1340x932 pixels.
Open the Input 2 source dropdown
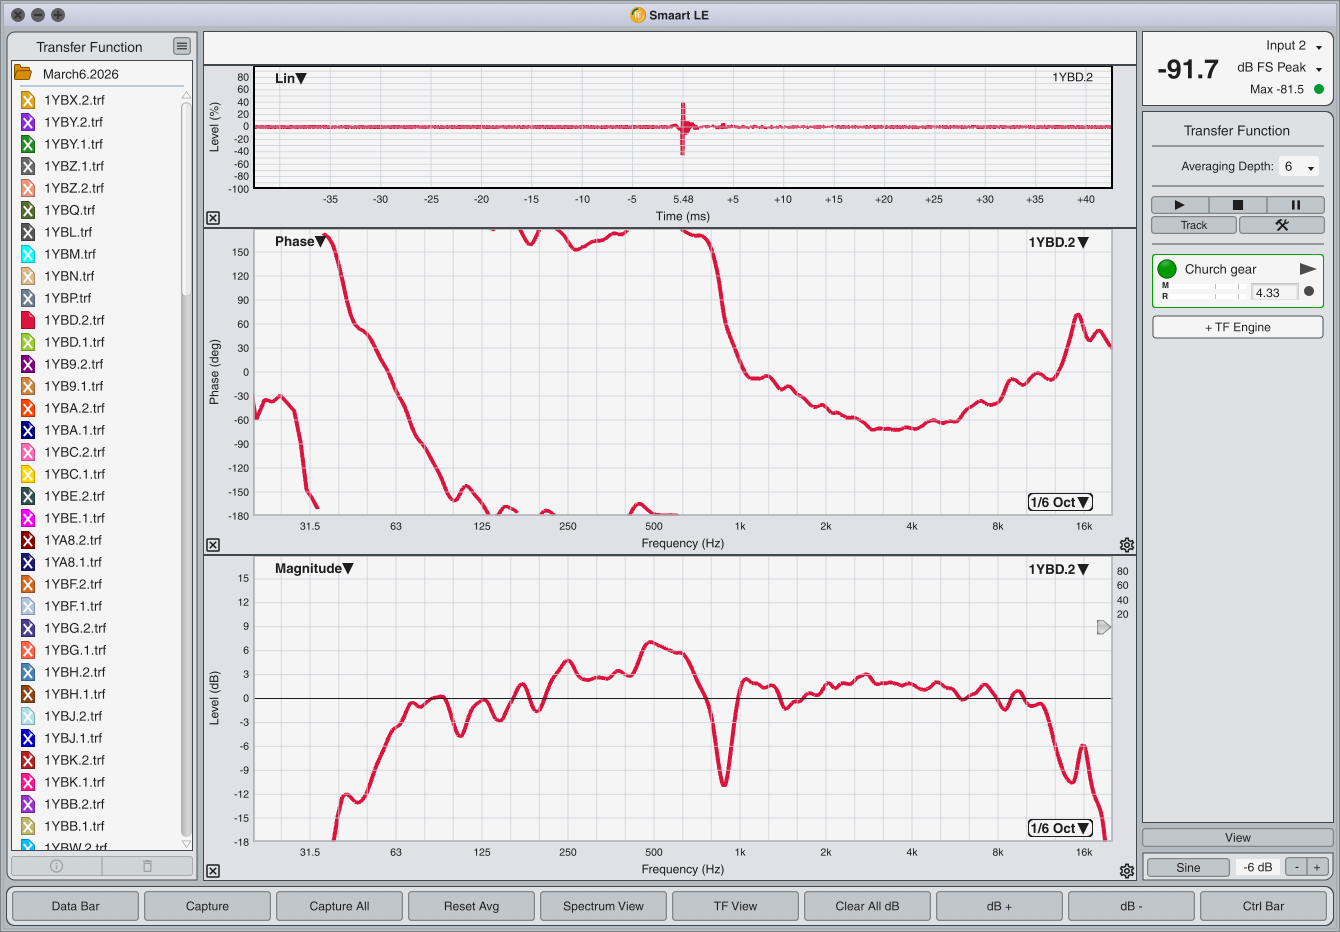pyautogui.click(x=1294, y=46)
